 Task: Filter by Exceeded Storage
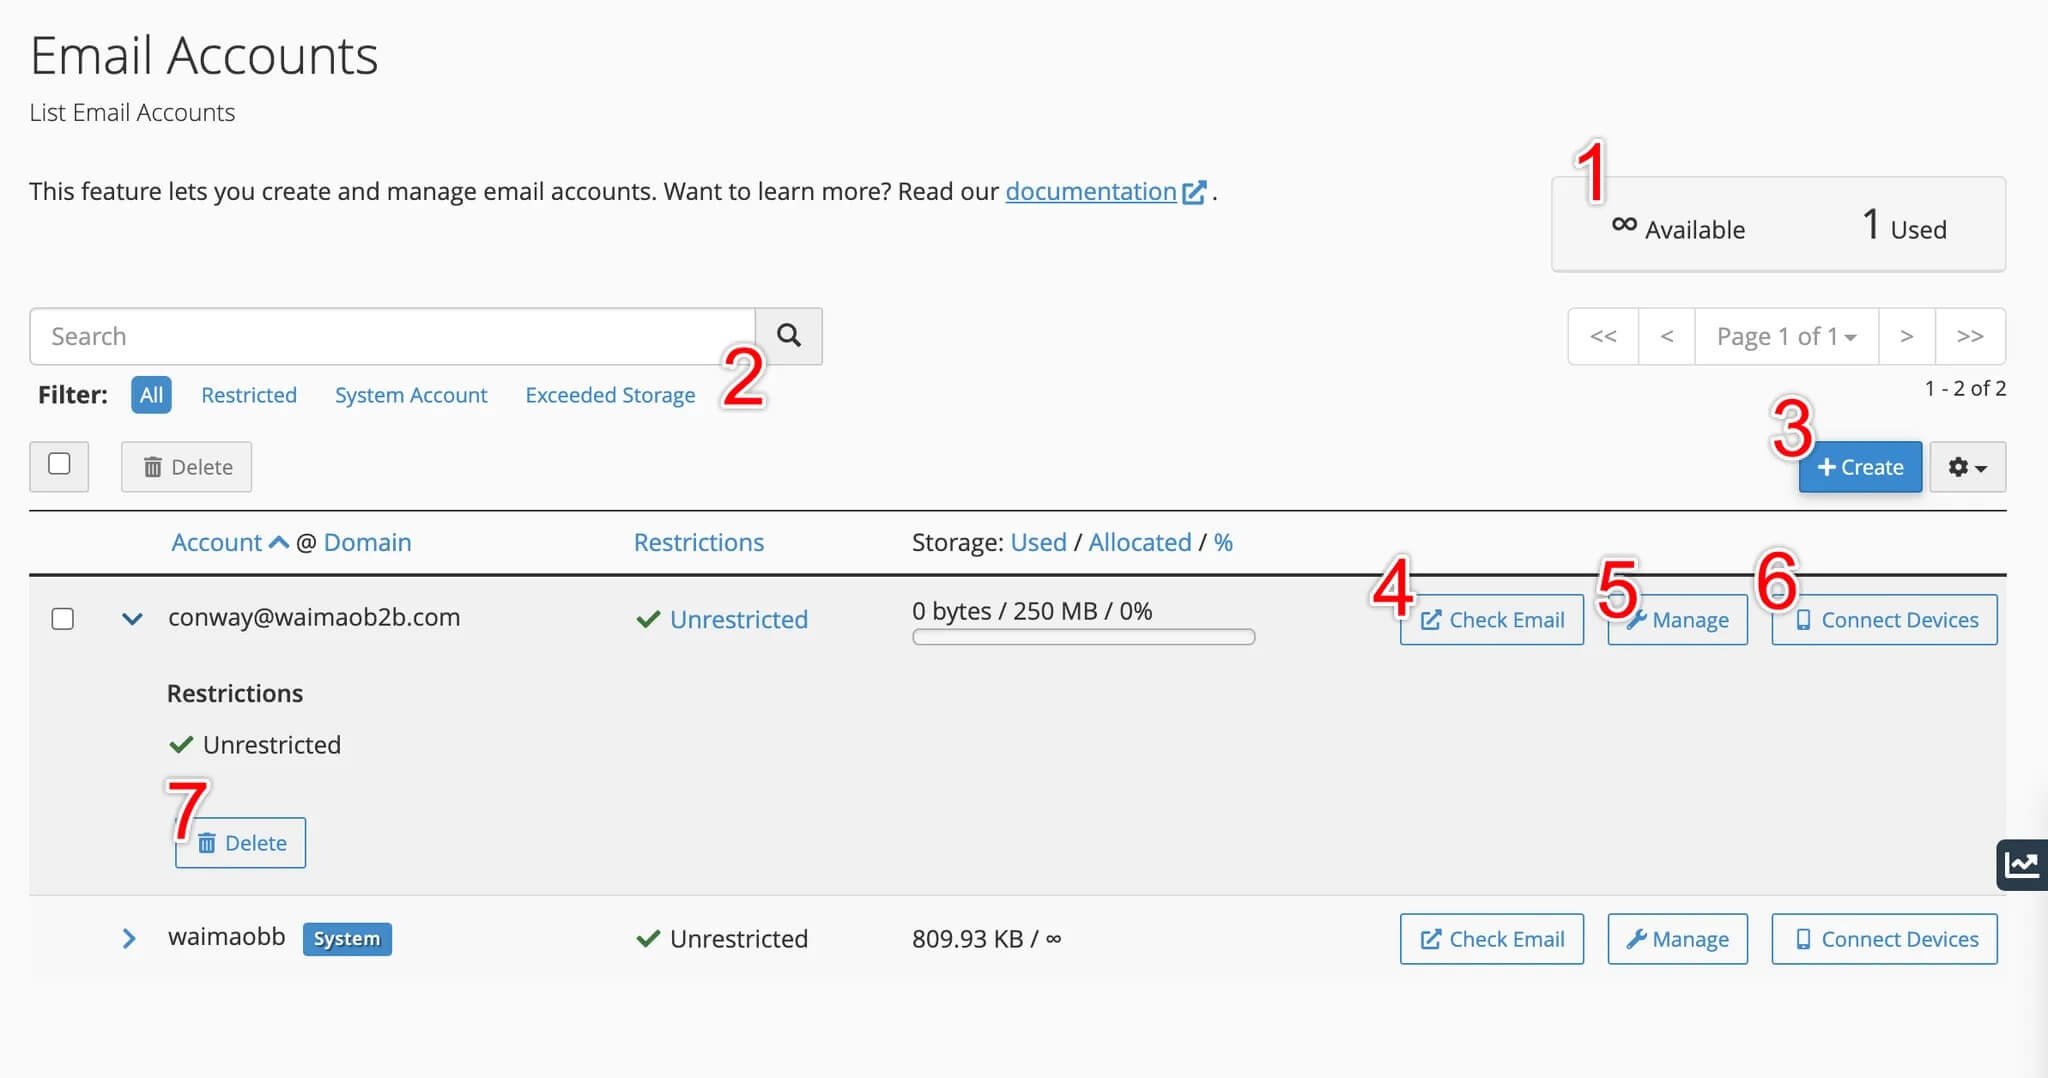[x=610, y=395]
